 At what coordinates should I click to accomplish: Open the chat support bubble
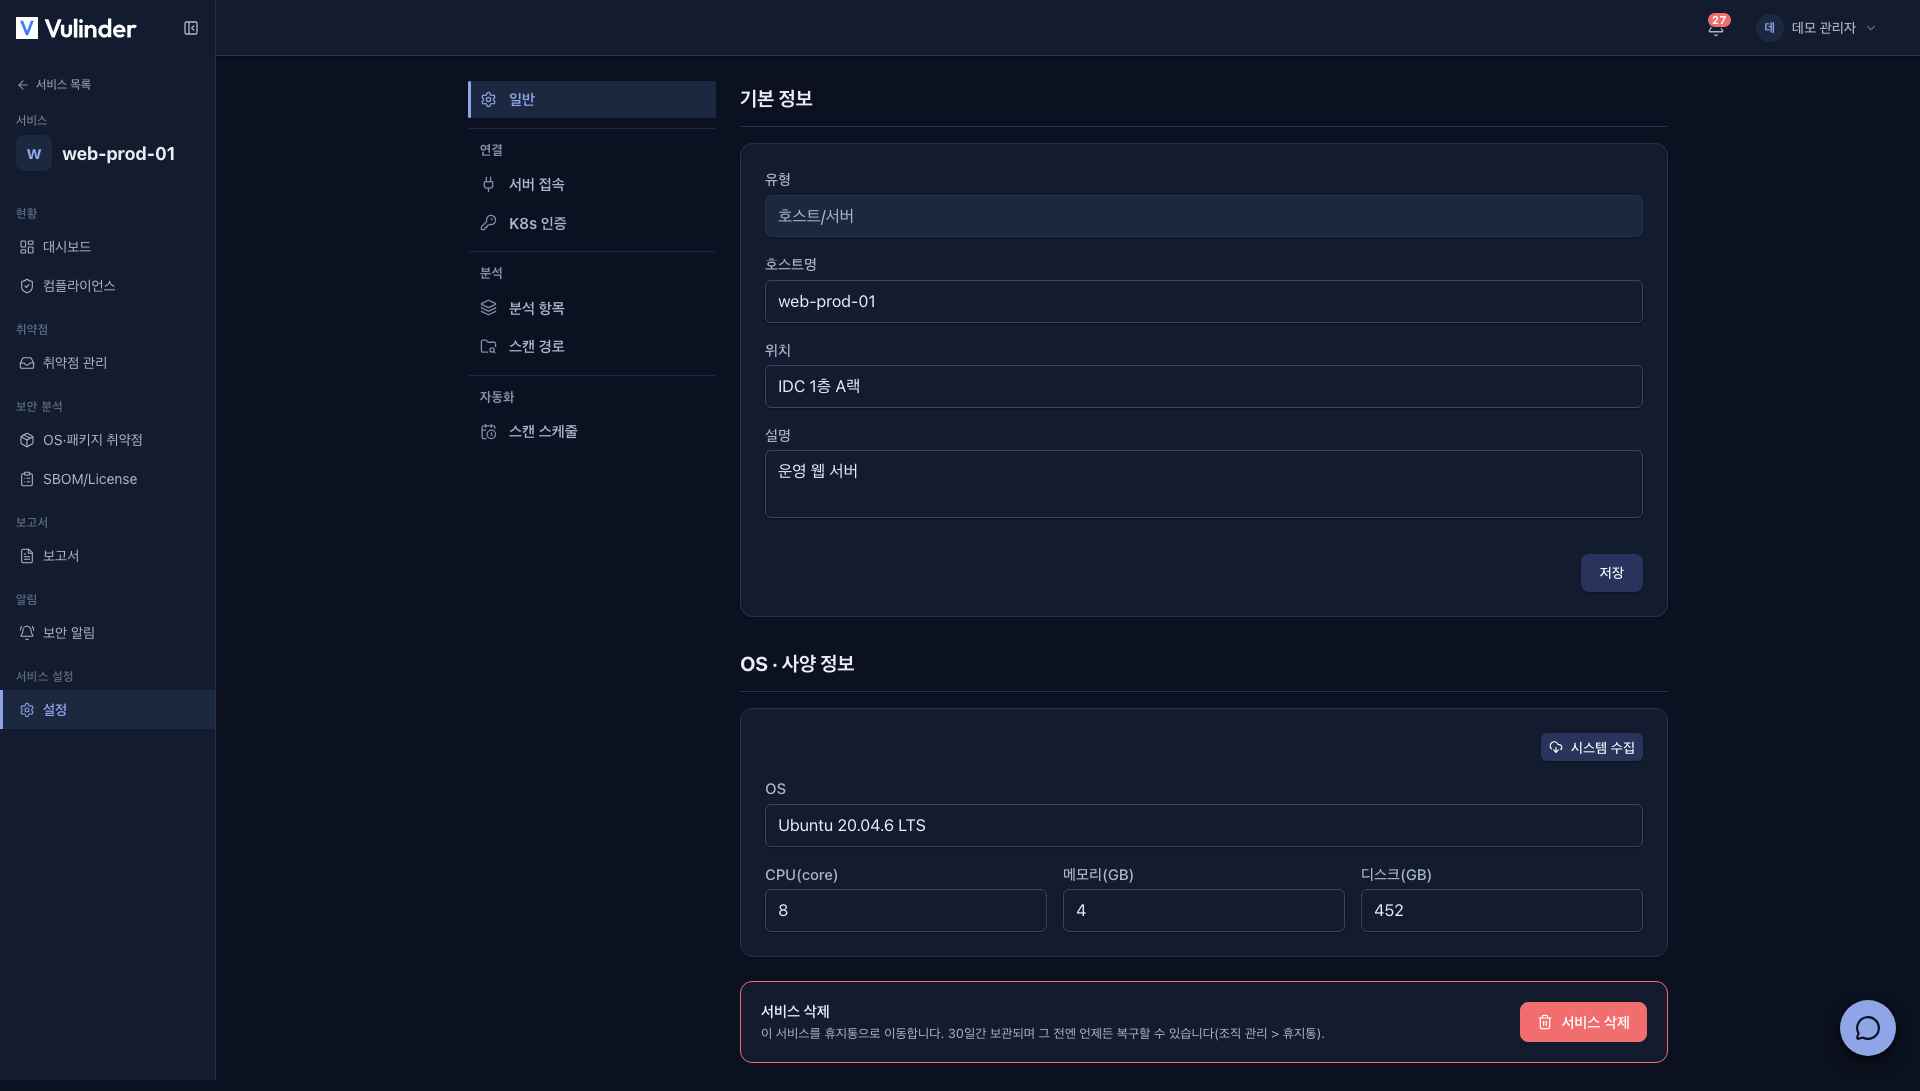click(1867, 1027)
